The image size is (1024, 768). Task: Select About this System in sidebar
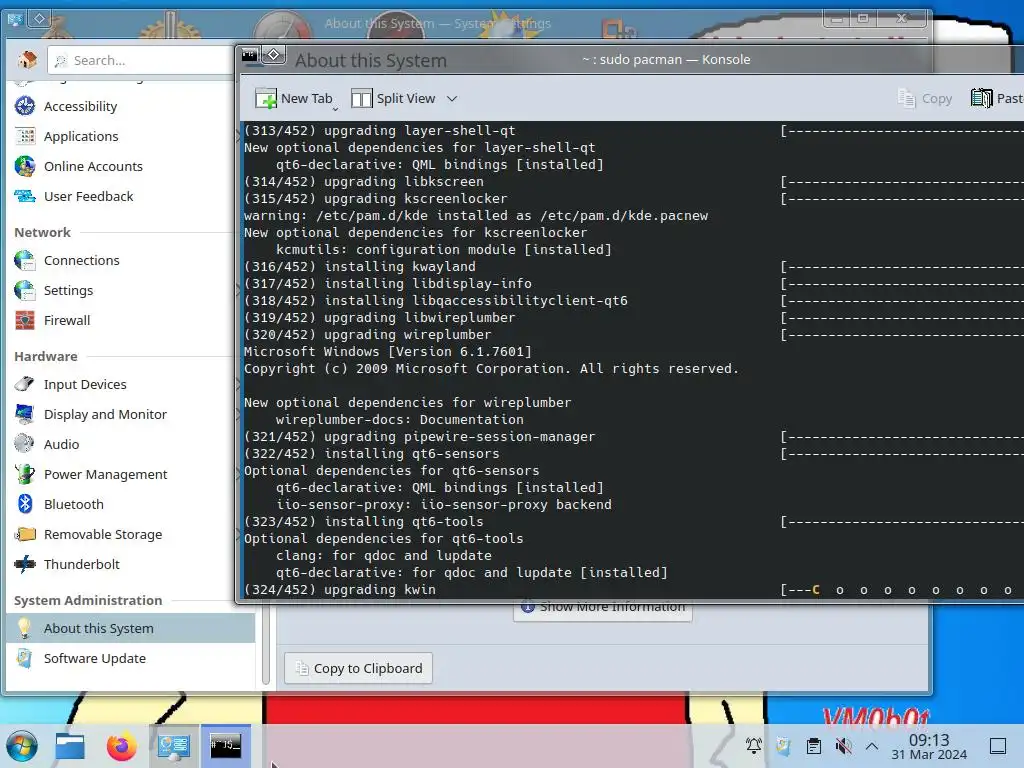131,628
